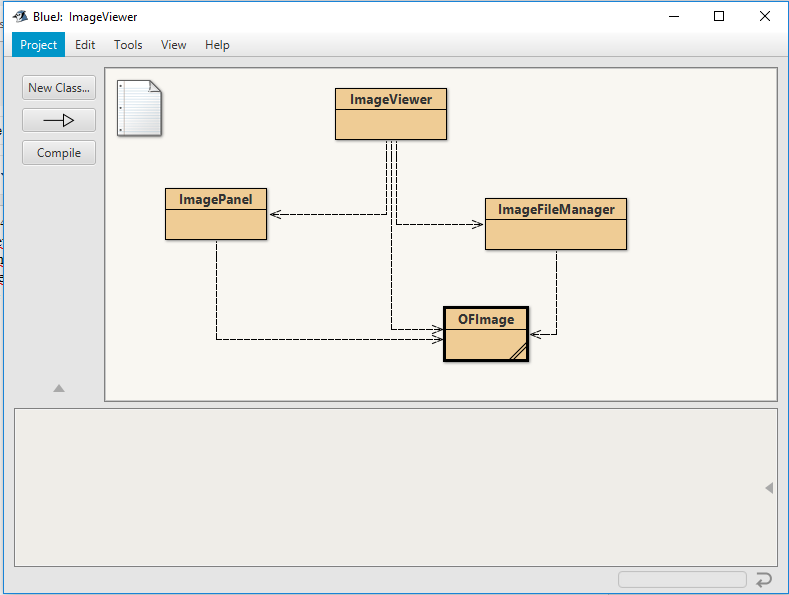The width and height of the screenshot is (789, 595).
Task: Open the Project menu
Action: (38, 45)
